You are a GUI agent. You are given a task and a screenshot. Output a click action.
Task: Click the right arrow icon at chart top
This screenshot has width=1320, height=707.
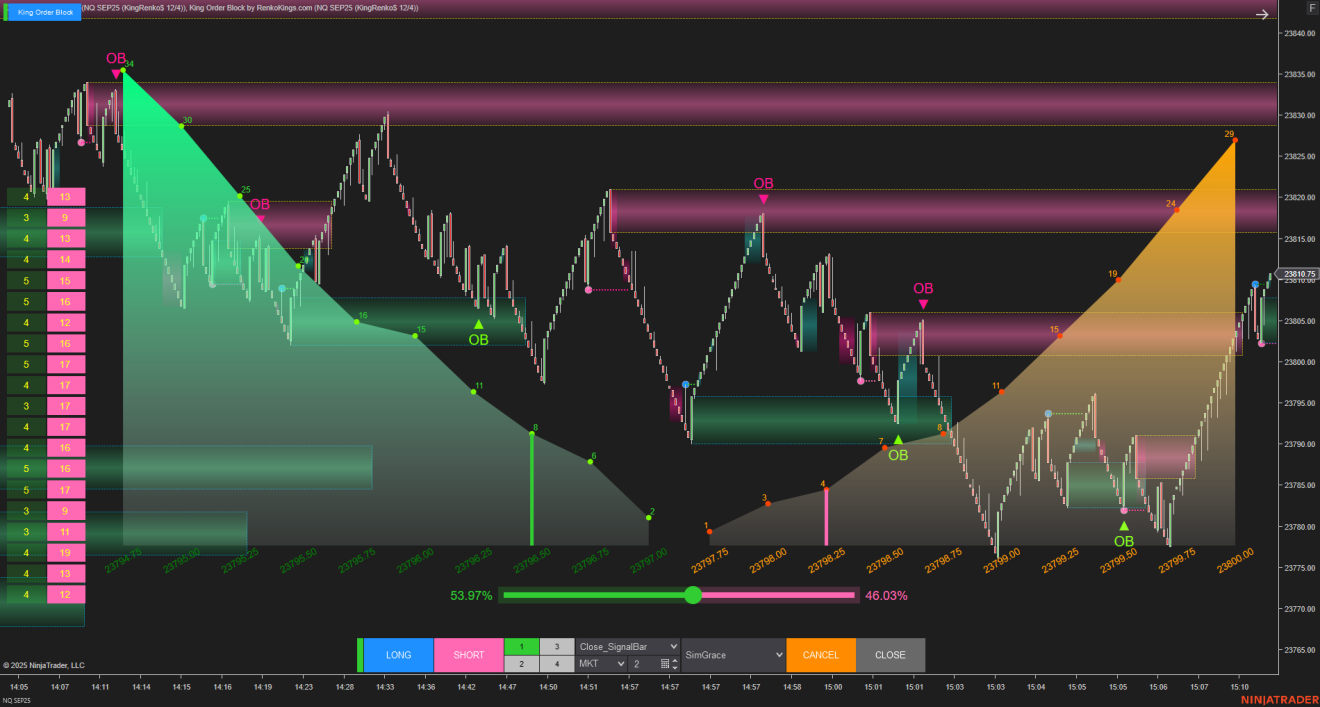click(x=1262, y=14)
